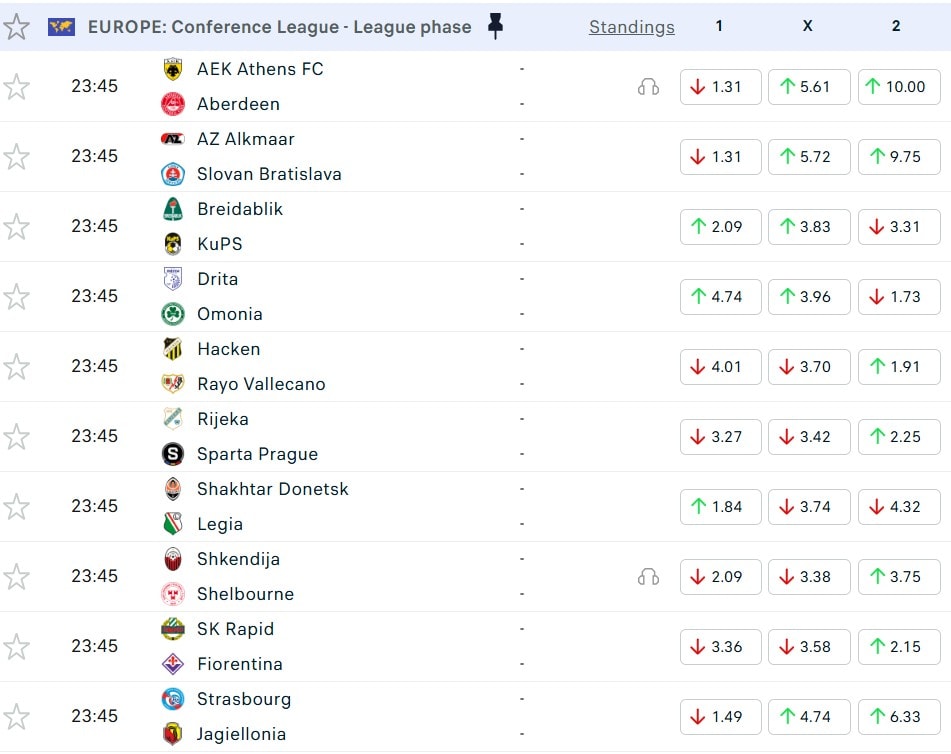Viewport: 951px width, 754px height.
Task: Click the headphones icon for Shkendija match
Action: tap(648, 577)
